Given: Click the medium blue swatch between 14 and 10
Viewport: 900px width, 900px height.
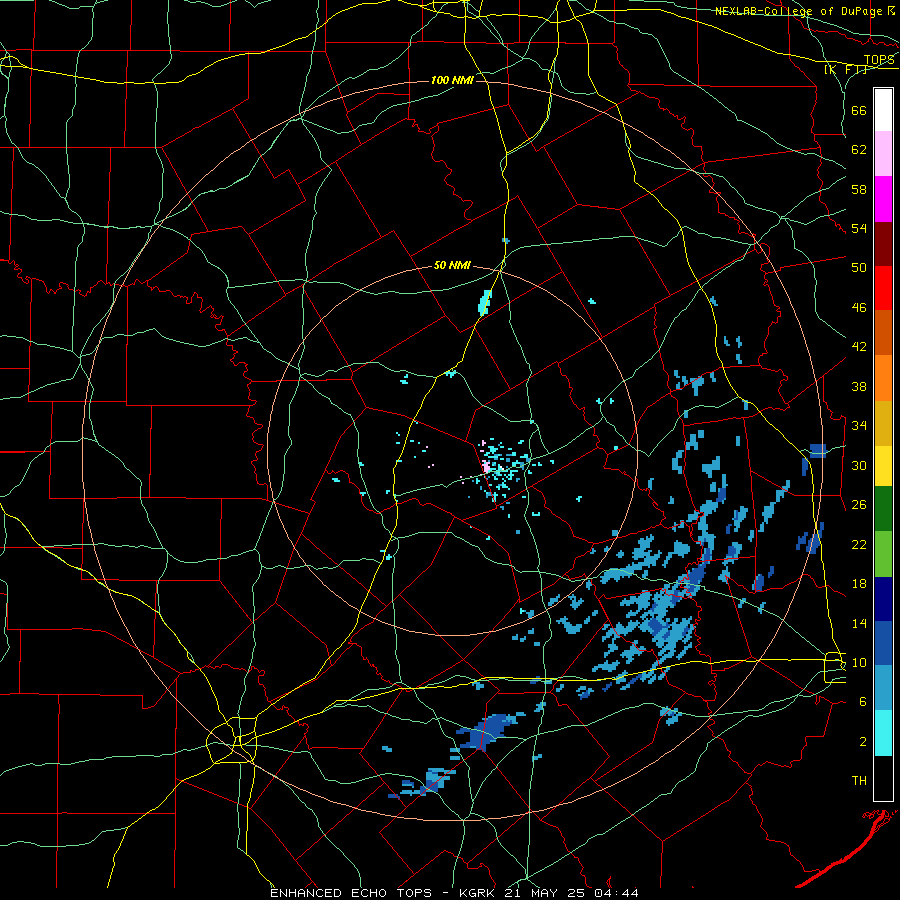Looking at the screenshot, I should [x=883, y=643].
